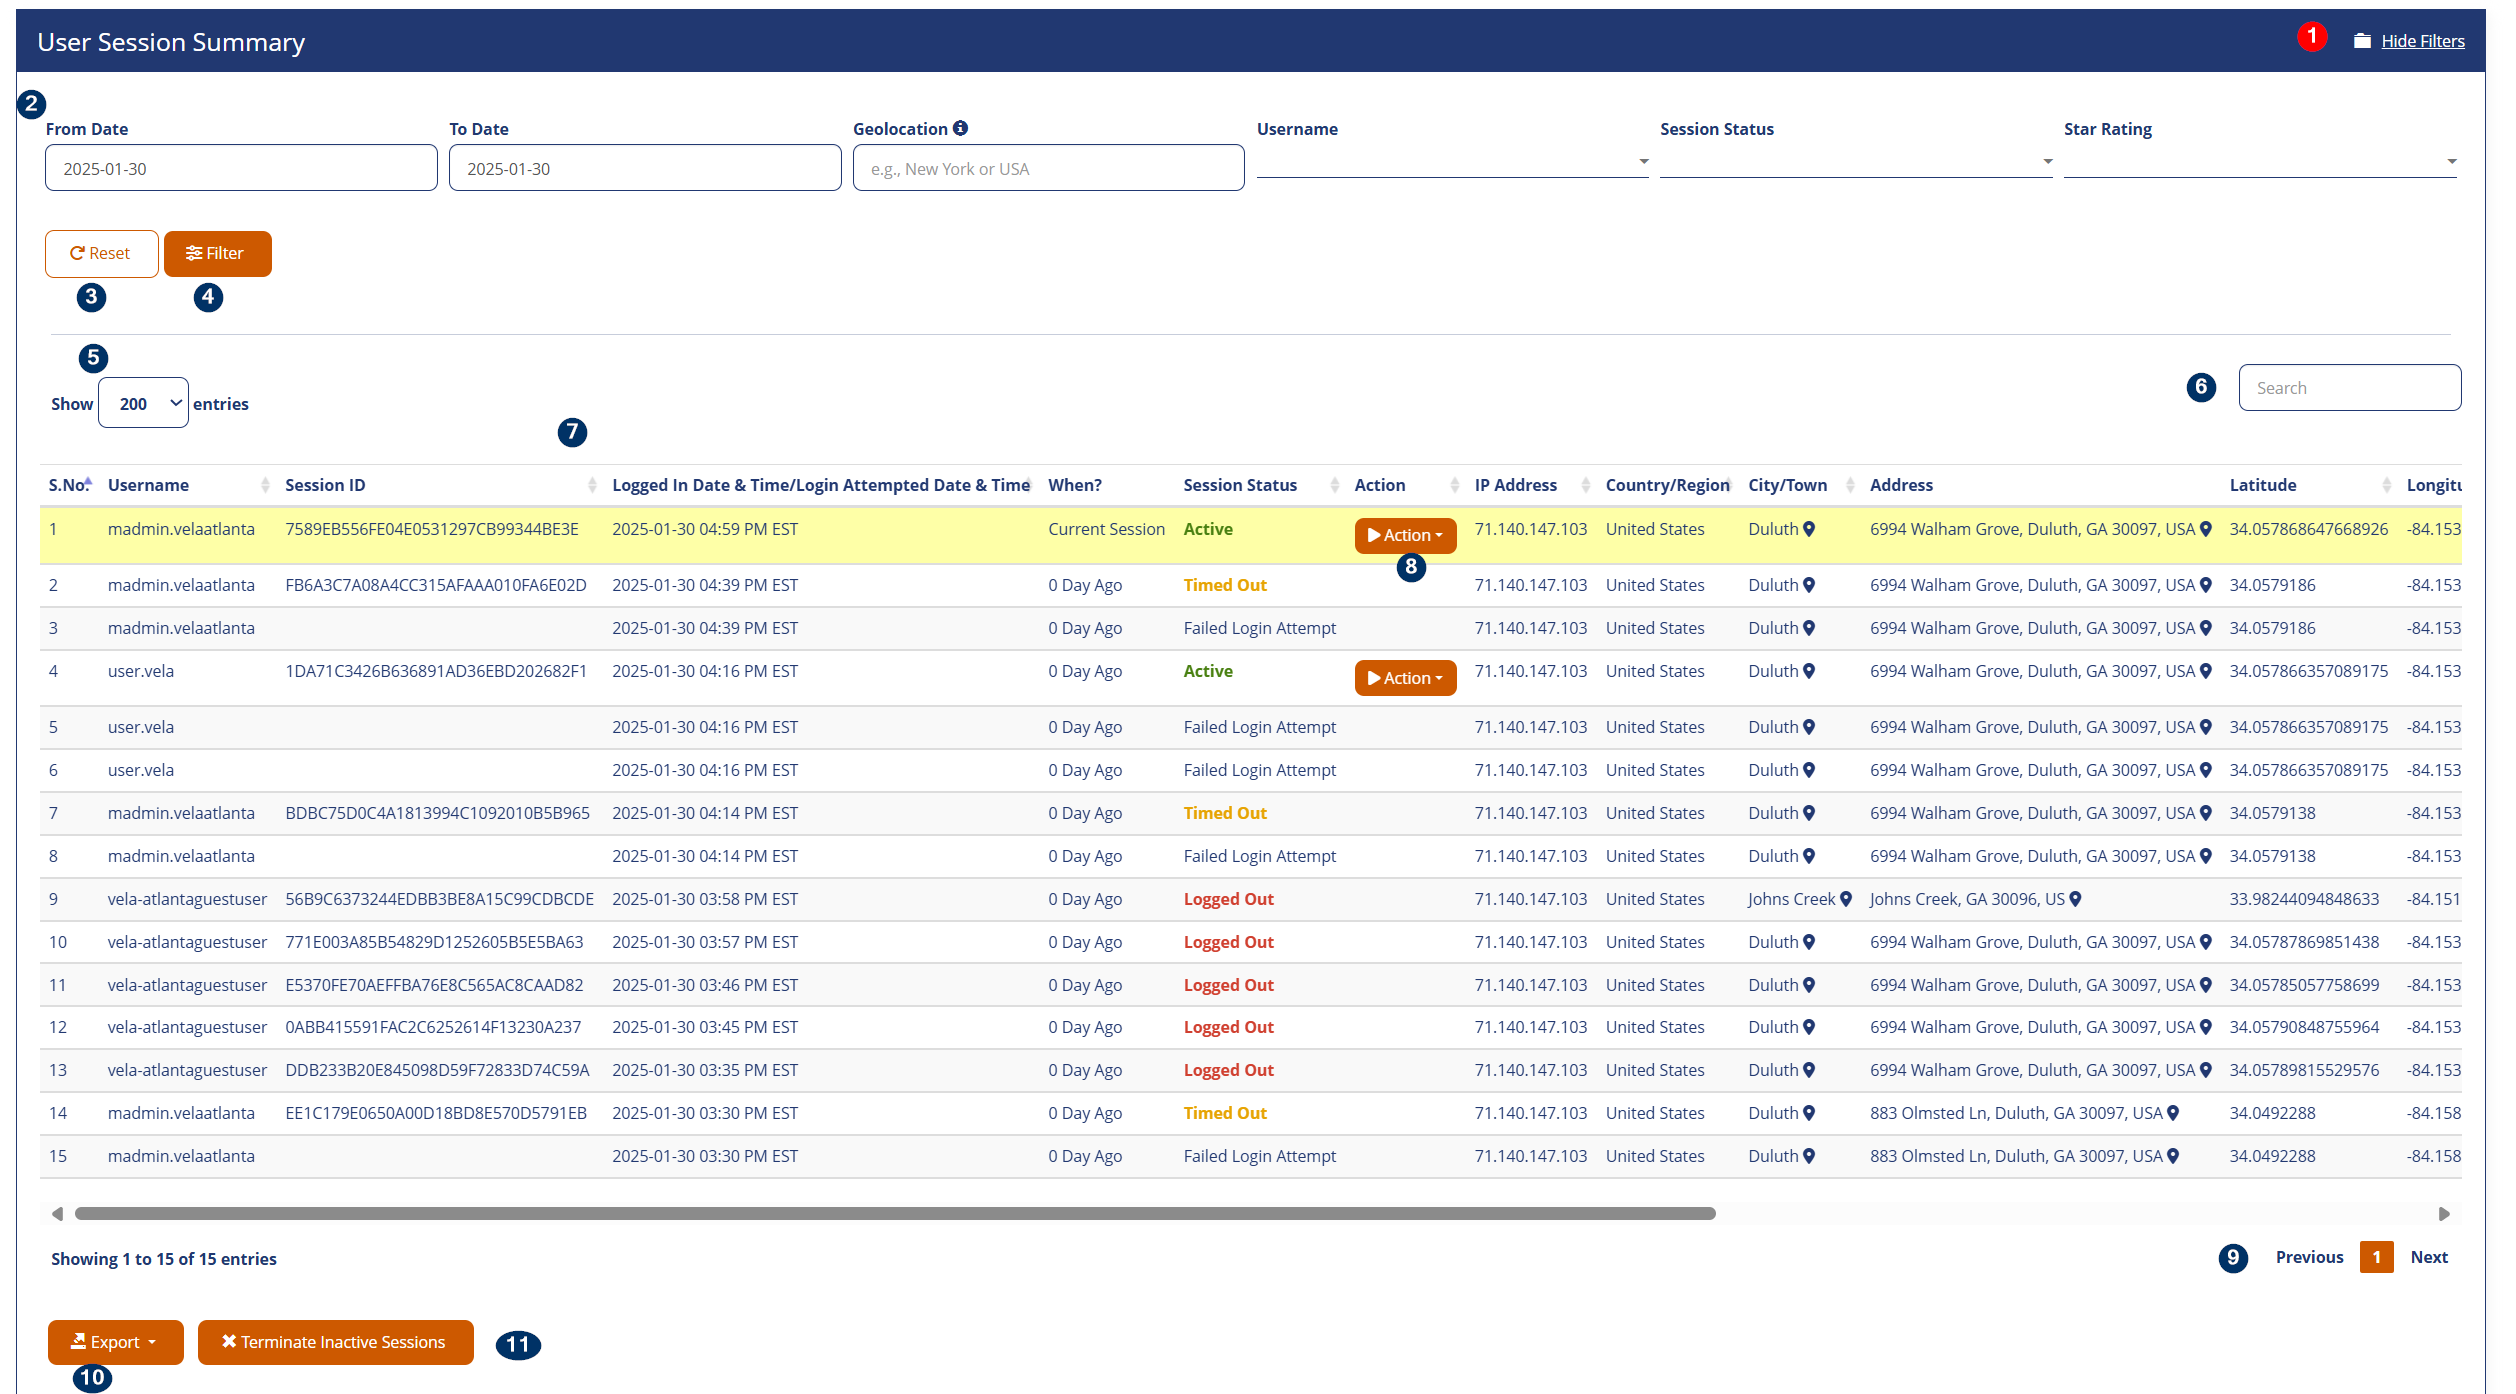This screenshot has height=1394, width=2516.
Task: Open Action menu for user.vela active session
Action: click(x=1405, y=678)
